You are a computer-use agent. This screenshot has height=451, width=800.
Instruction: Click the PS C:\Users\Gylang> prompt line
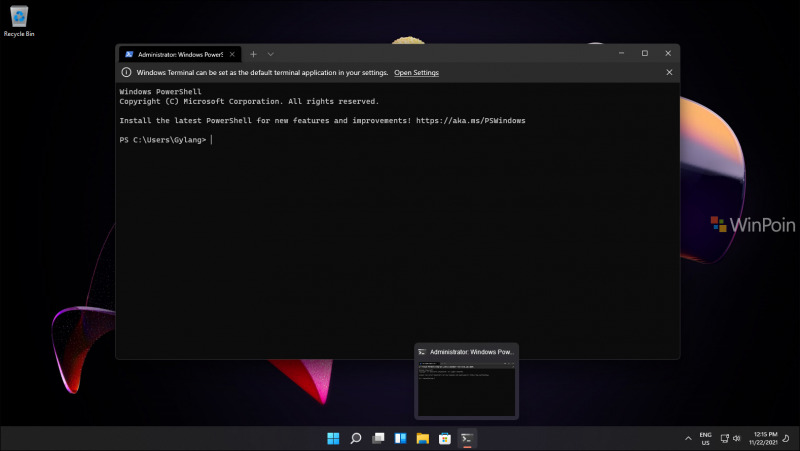(x=163, y=140)
